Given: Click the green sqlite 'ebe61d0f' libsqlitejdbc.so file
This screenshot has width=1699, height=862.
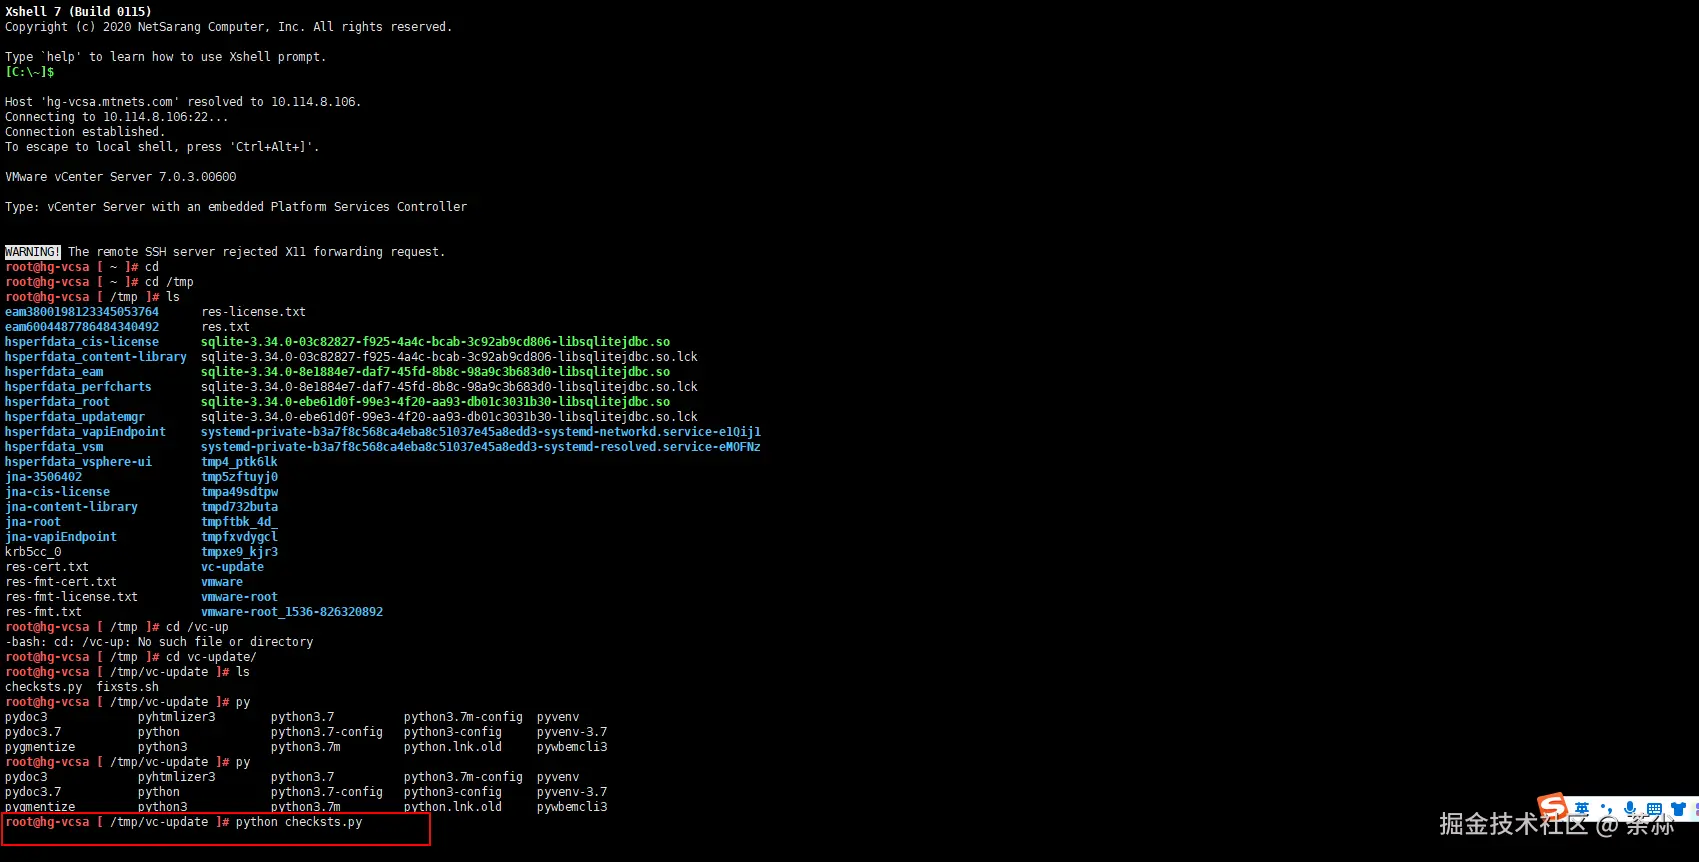Looking at the screenshot, I should click(435, 402).
